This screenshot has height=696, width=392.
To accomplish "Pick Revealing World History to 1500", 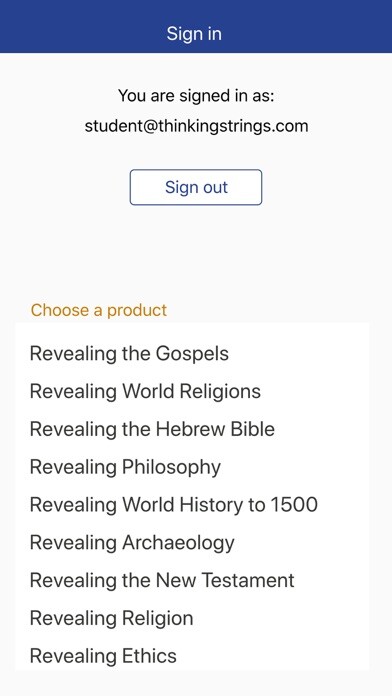I will (192, 505).
